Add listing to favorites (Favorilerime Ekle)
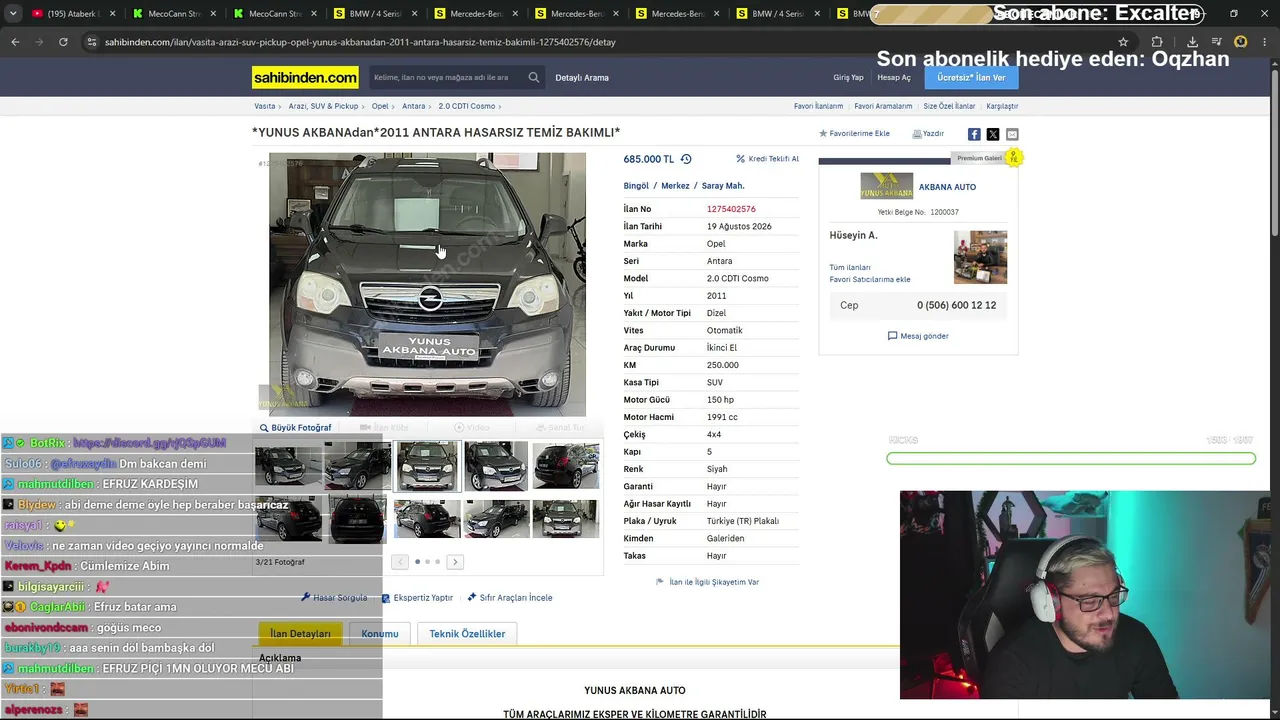 pos(855,133)
